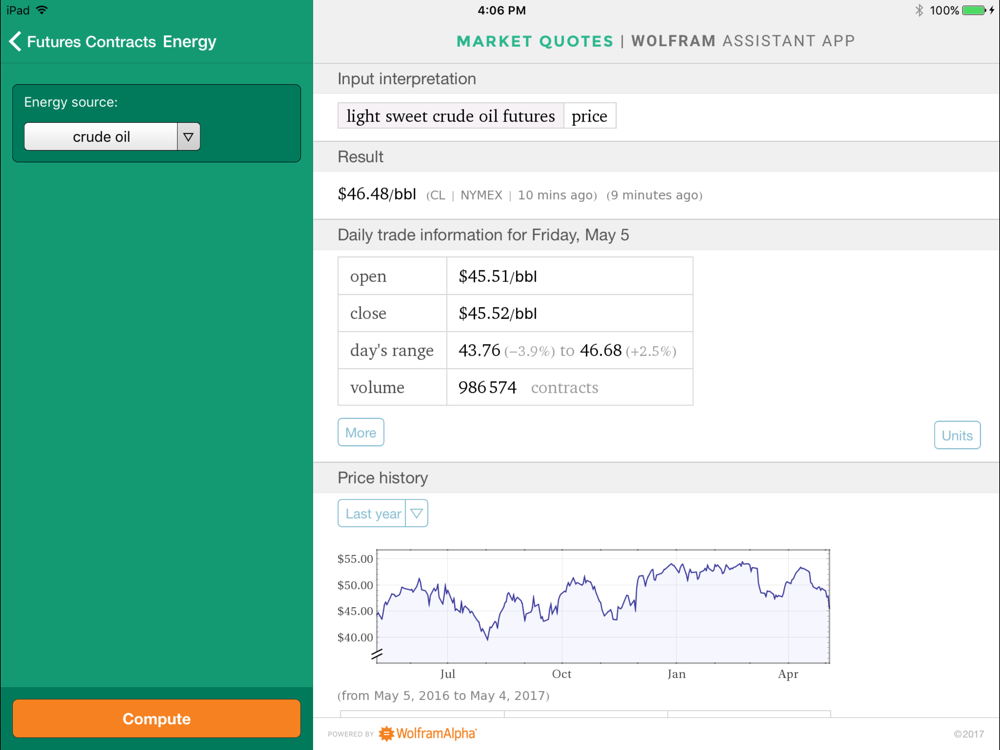
Task: Tap the Wi-Fi status icon
Action: coord(42,10)
